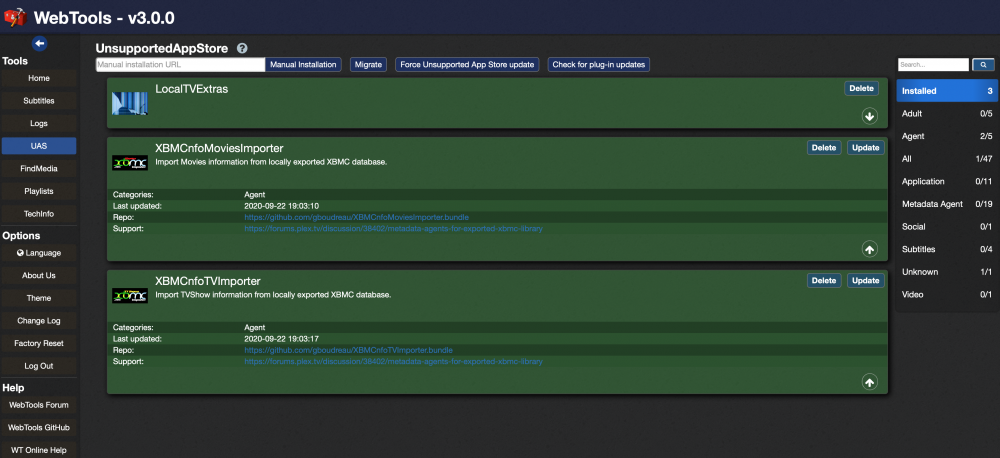Click the WebTools toolbox logo icon

(15, 16)
